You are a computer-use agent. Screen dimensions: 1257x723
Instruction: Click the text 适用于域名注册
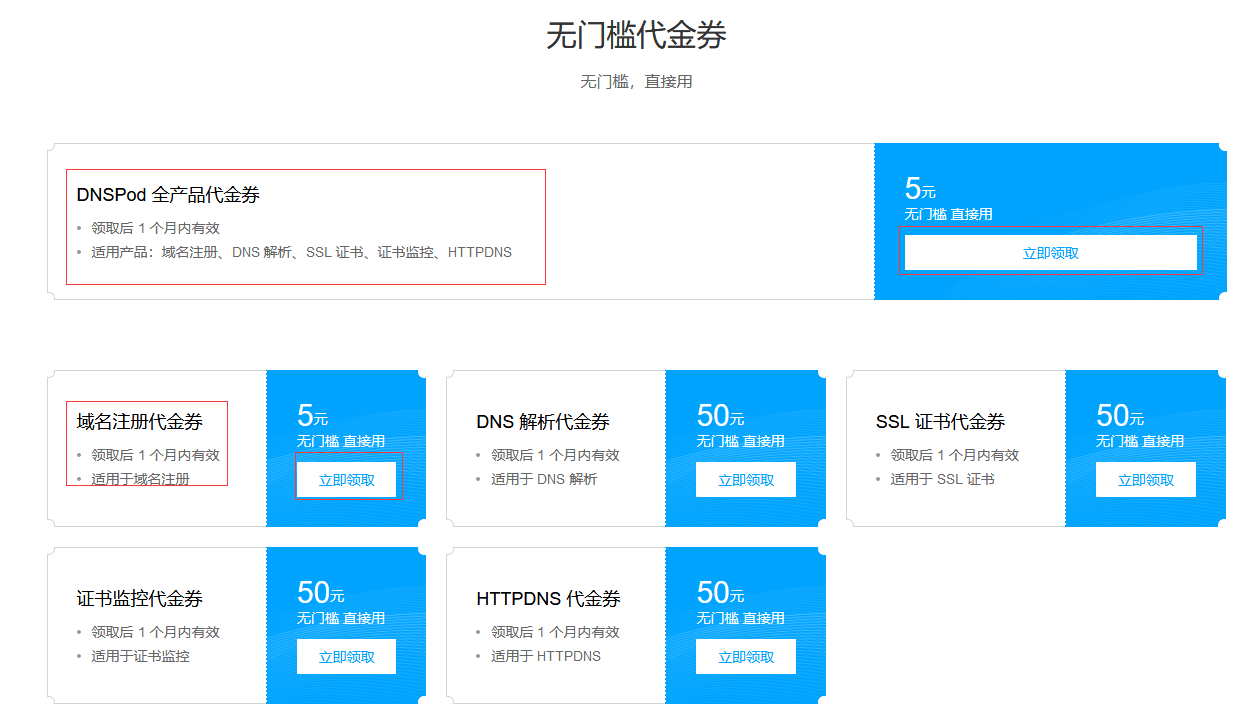(141, 479)
